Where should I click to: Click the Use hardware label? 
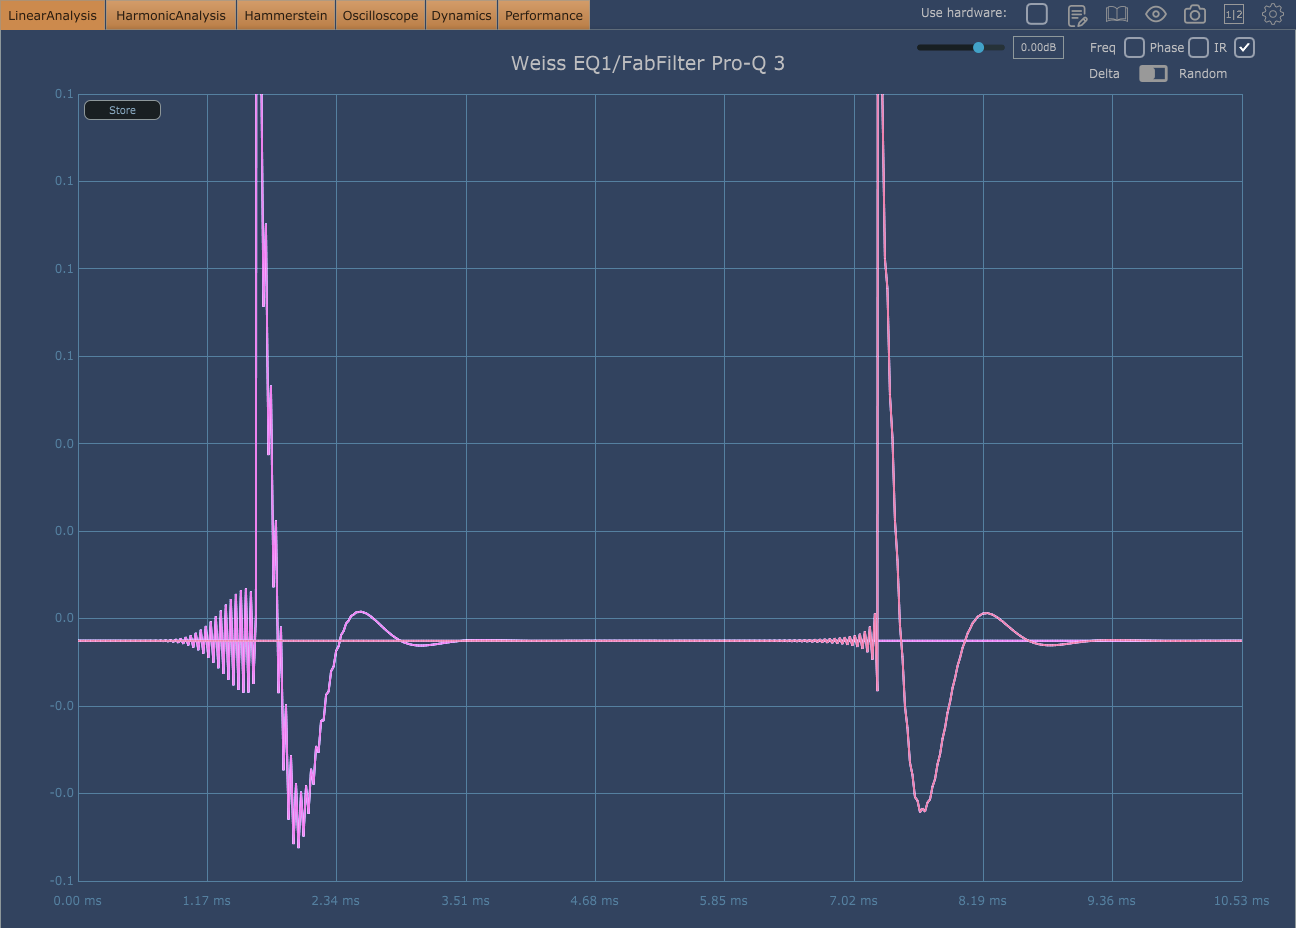(x=964, y=13)
